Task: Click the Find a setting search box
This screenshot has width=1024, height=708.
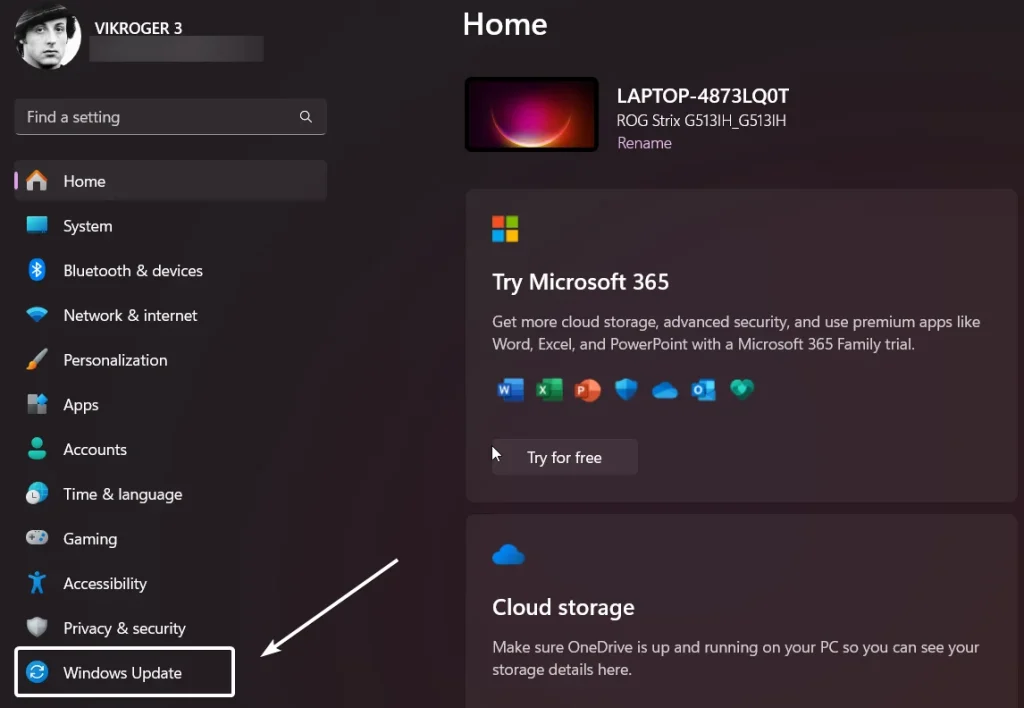Action: pyautogui.click(x=170, y=117)
